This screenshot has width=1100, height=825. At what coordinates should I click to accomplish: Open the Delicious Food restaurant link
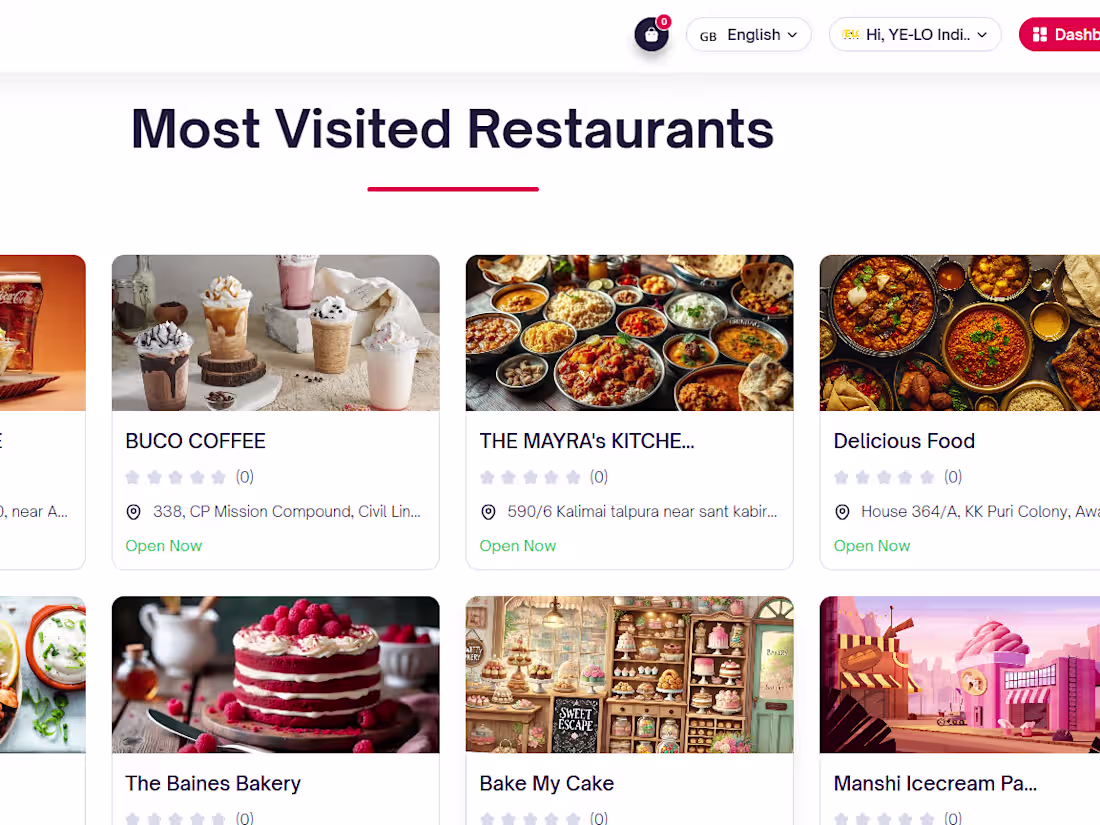tap(904, 441)
